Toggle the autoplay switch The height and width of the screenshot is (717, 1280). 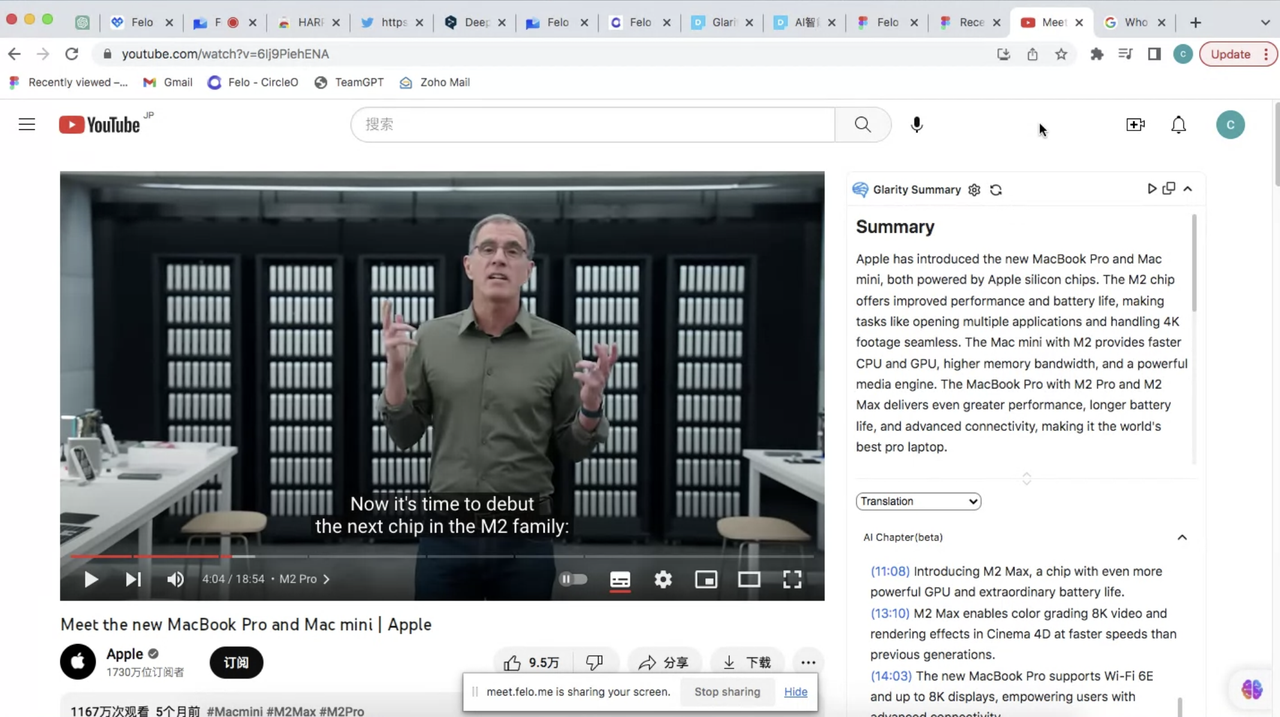(573, 579)
